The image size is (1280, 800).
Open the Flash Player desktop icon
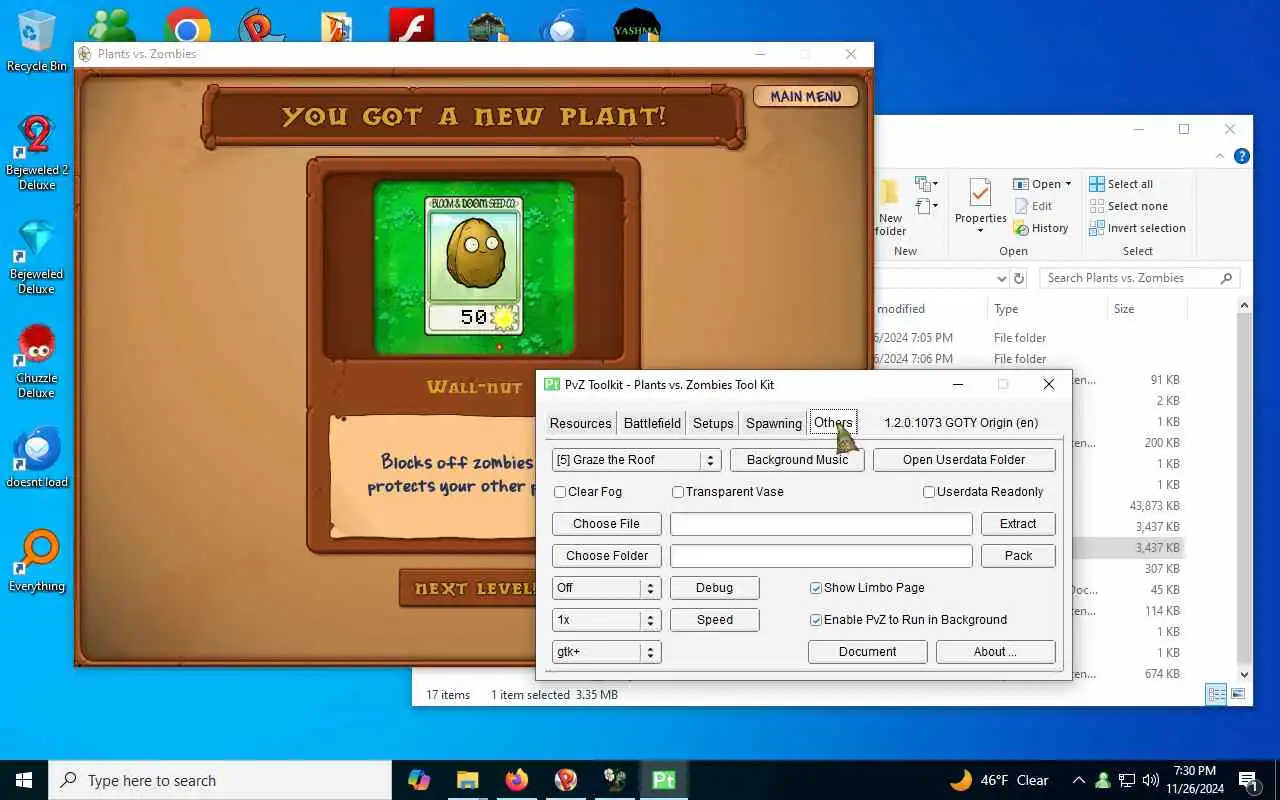411,25
